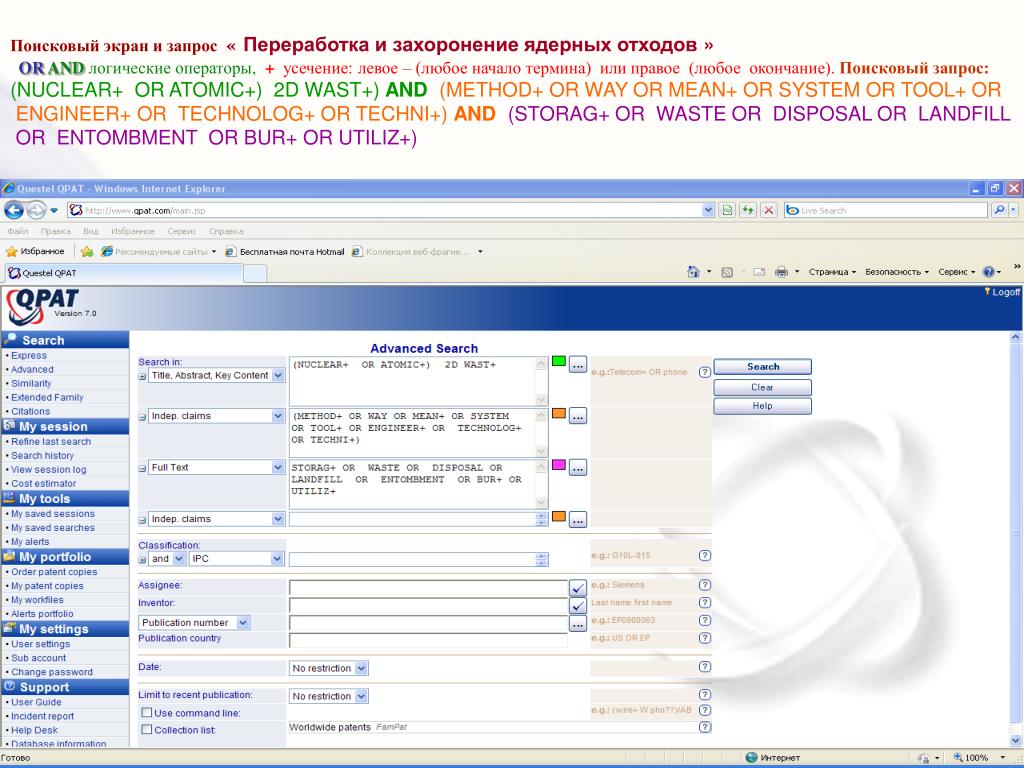Enable the Collection list checkbox
The width and height of the screenshot is (1024, 768).
[147, 729]
